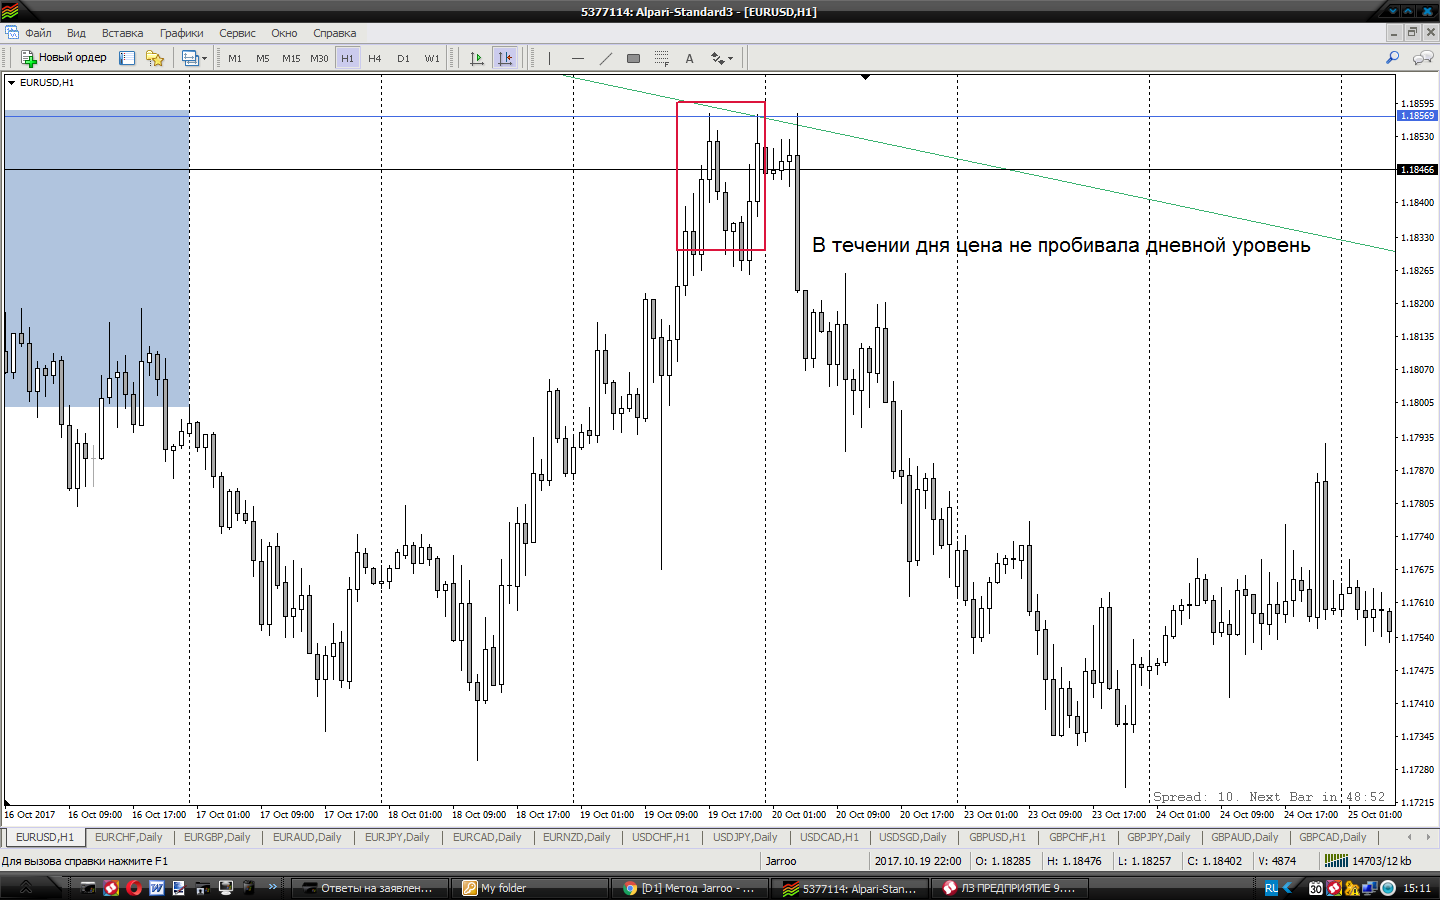Switch to GBPCHF,H1 chart tab
This screenshot has width=1440, height=900.
[1077, 837]
